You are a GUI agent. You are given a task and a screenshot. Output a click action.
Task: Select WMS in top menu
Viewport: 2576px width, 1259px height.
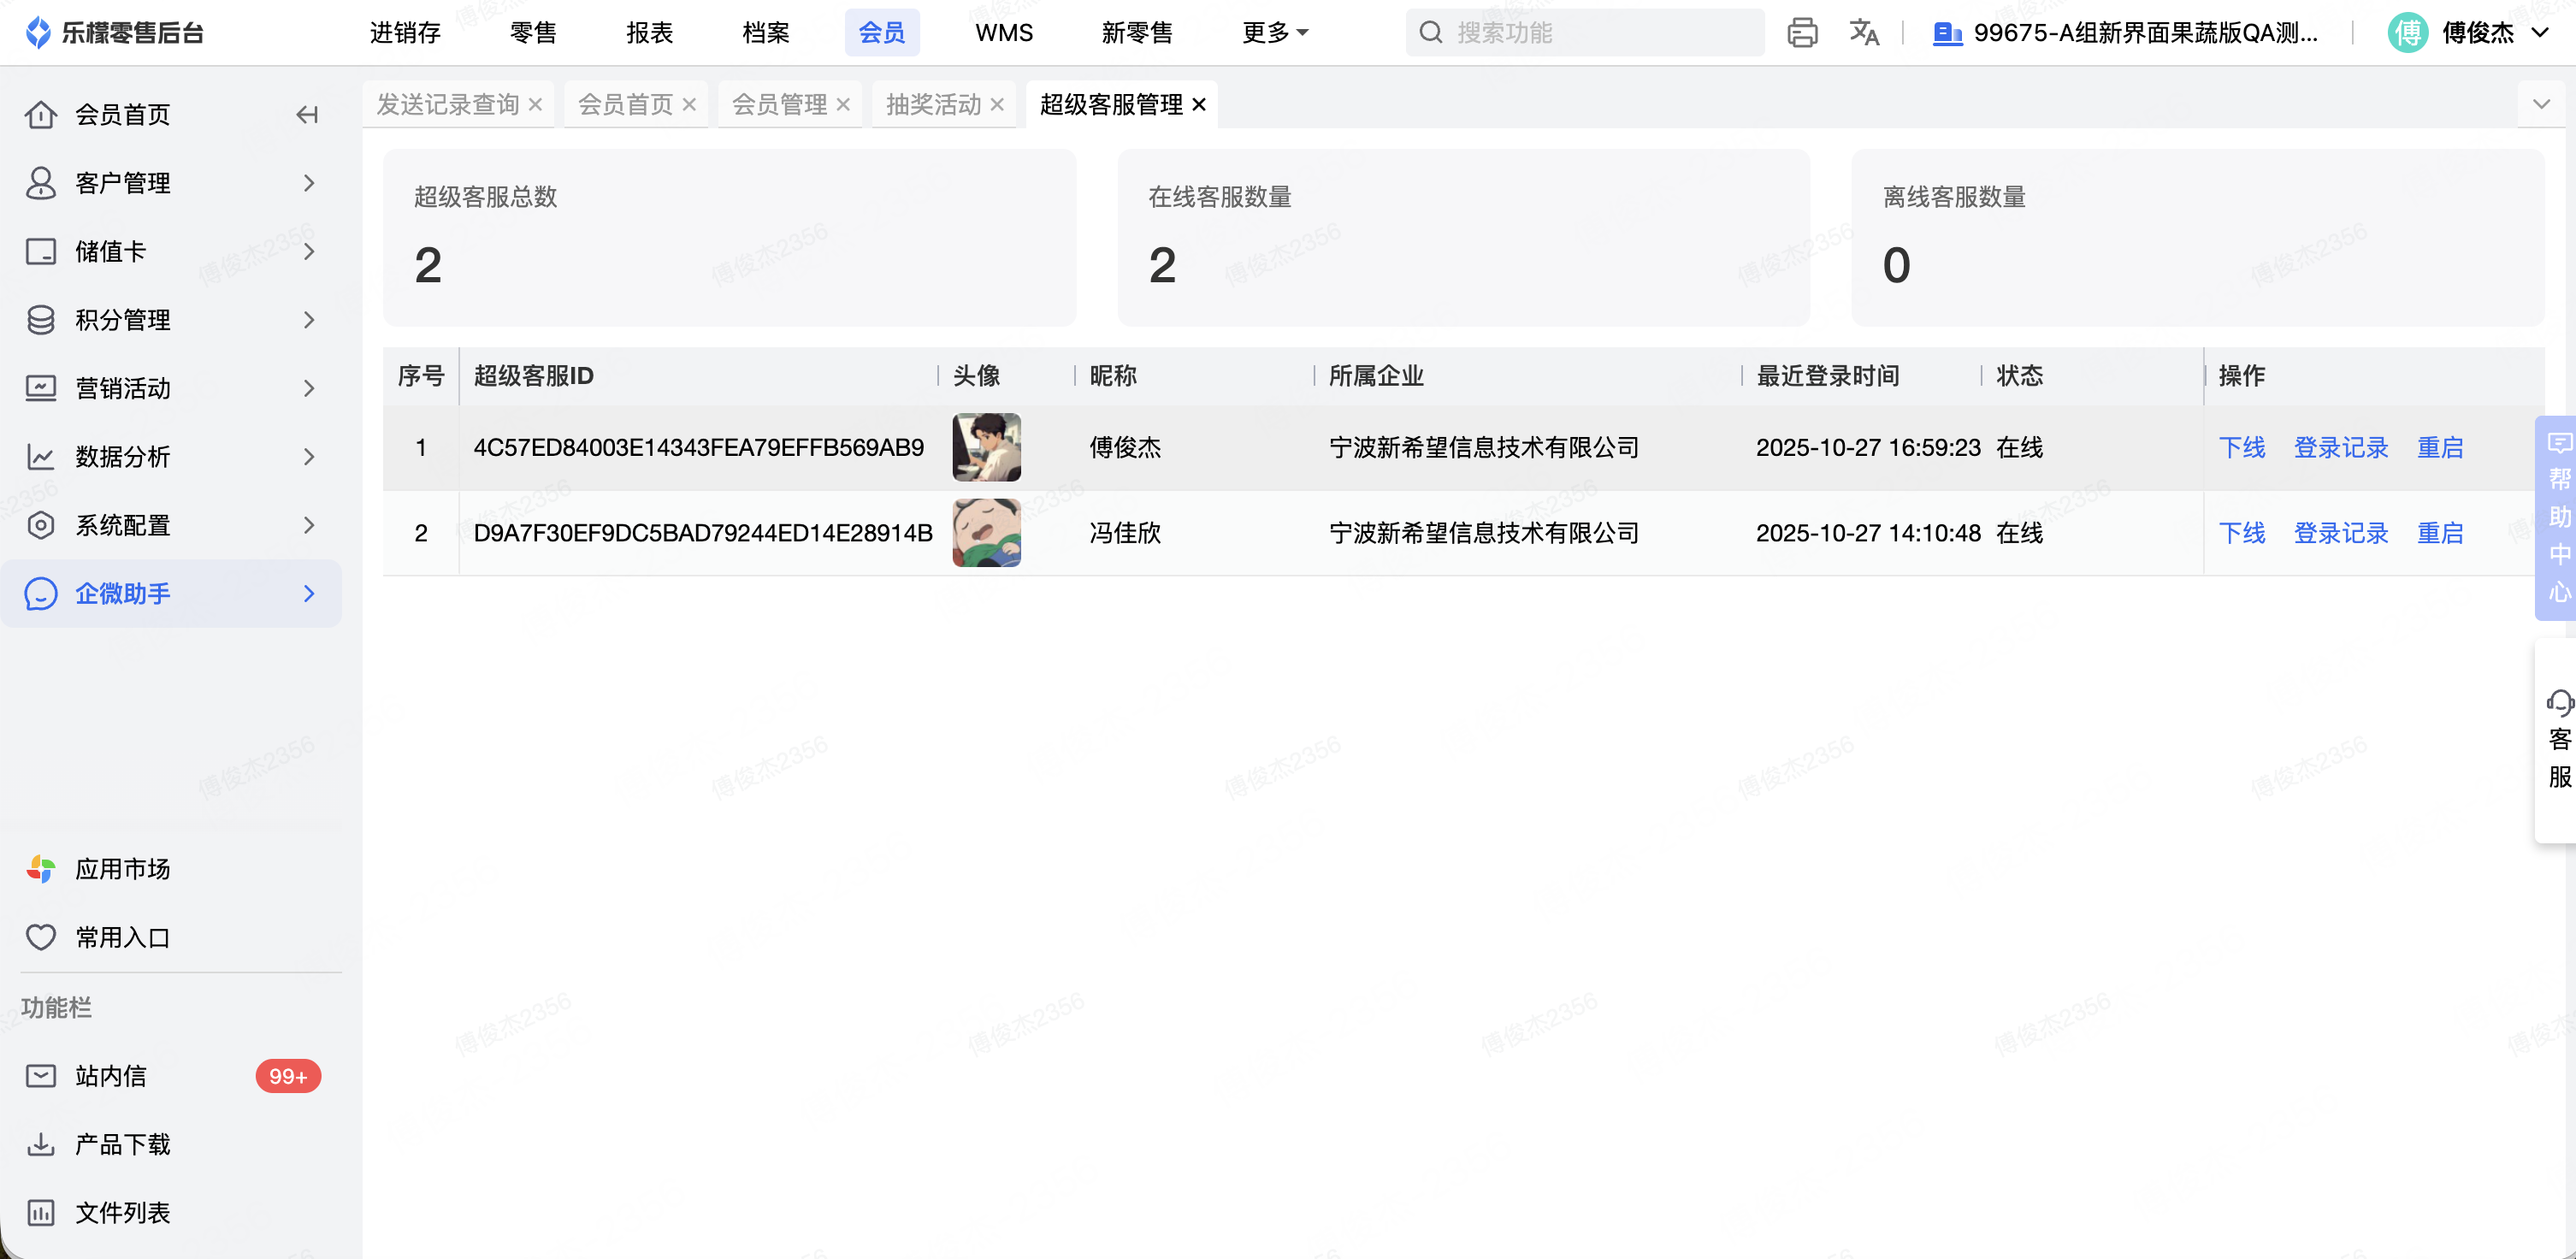pos(1003,33)
